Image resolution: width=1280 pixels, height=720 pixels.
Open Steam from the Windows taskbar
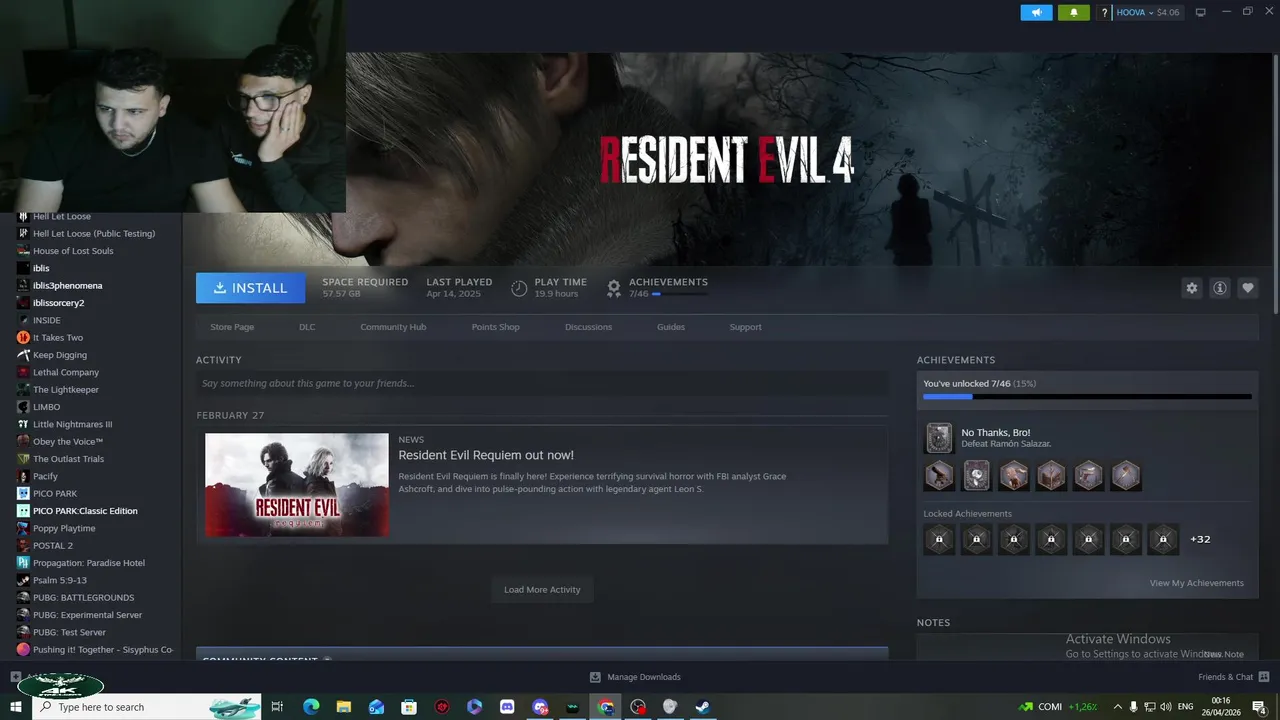coord(702,707)
